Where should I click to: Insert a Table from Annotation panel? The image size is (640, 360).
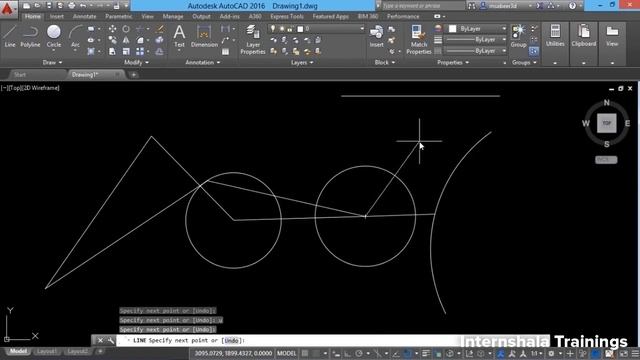225,52
